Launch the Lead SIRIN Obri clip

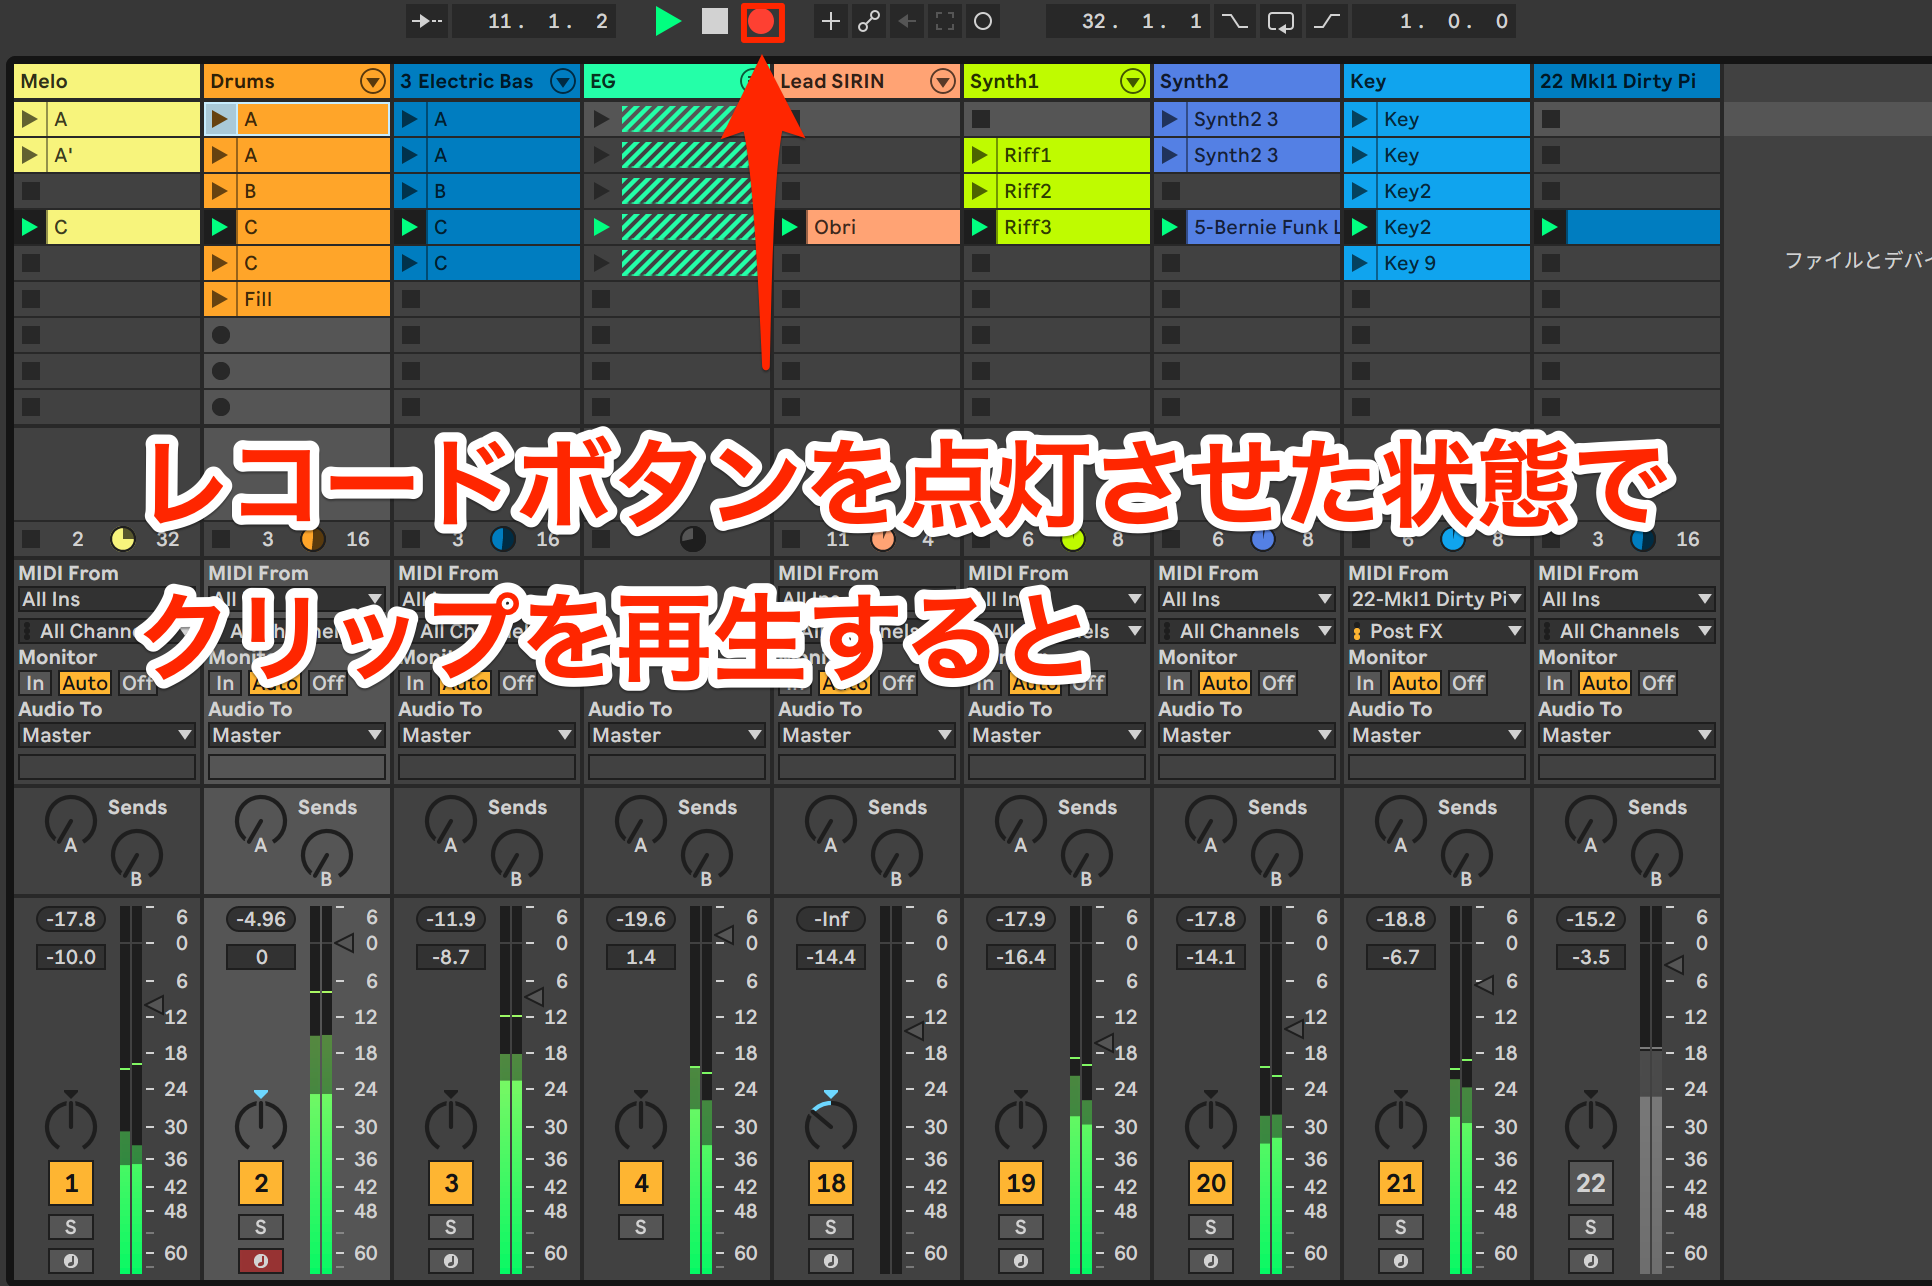pos(790,227)
